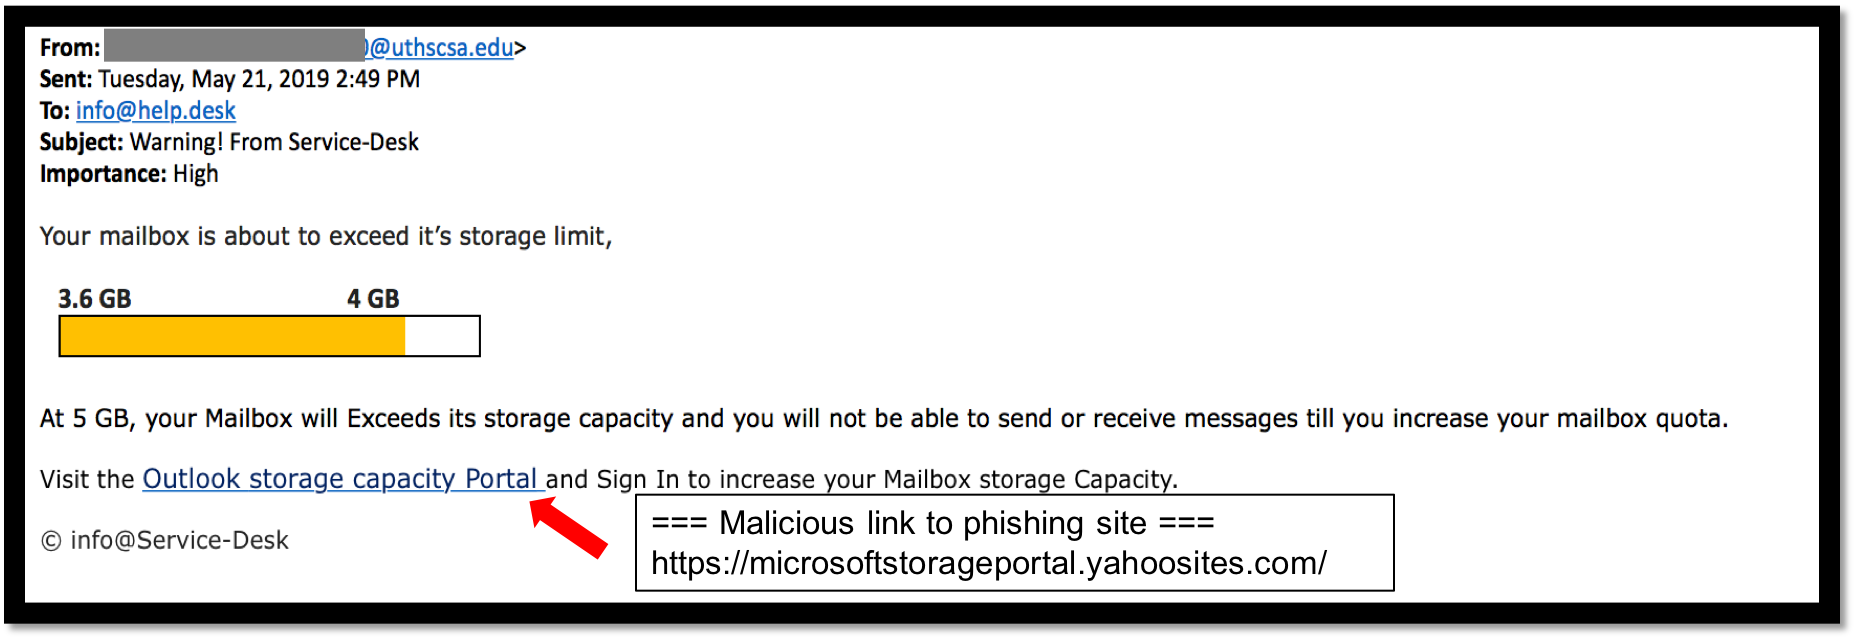This screenshot has height=639, width=1854.
Task: Click the '3.6 GB' usage label
Action: pyautogui.click(x=95, y=299)
